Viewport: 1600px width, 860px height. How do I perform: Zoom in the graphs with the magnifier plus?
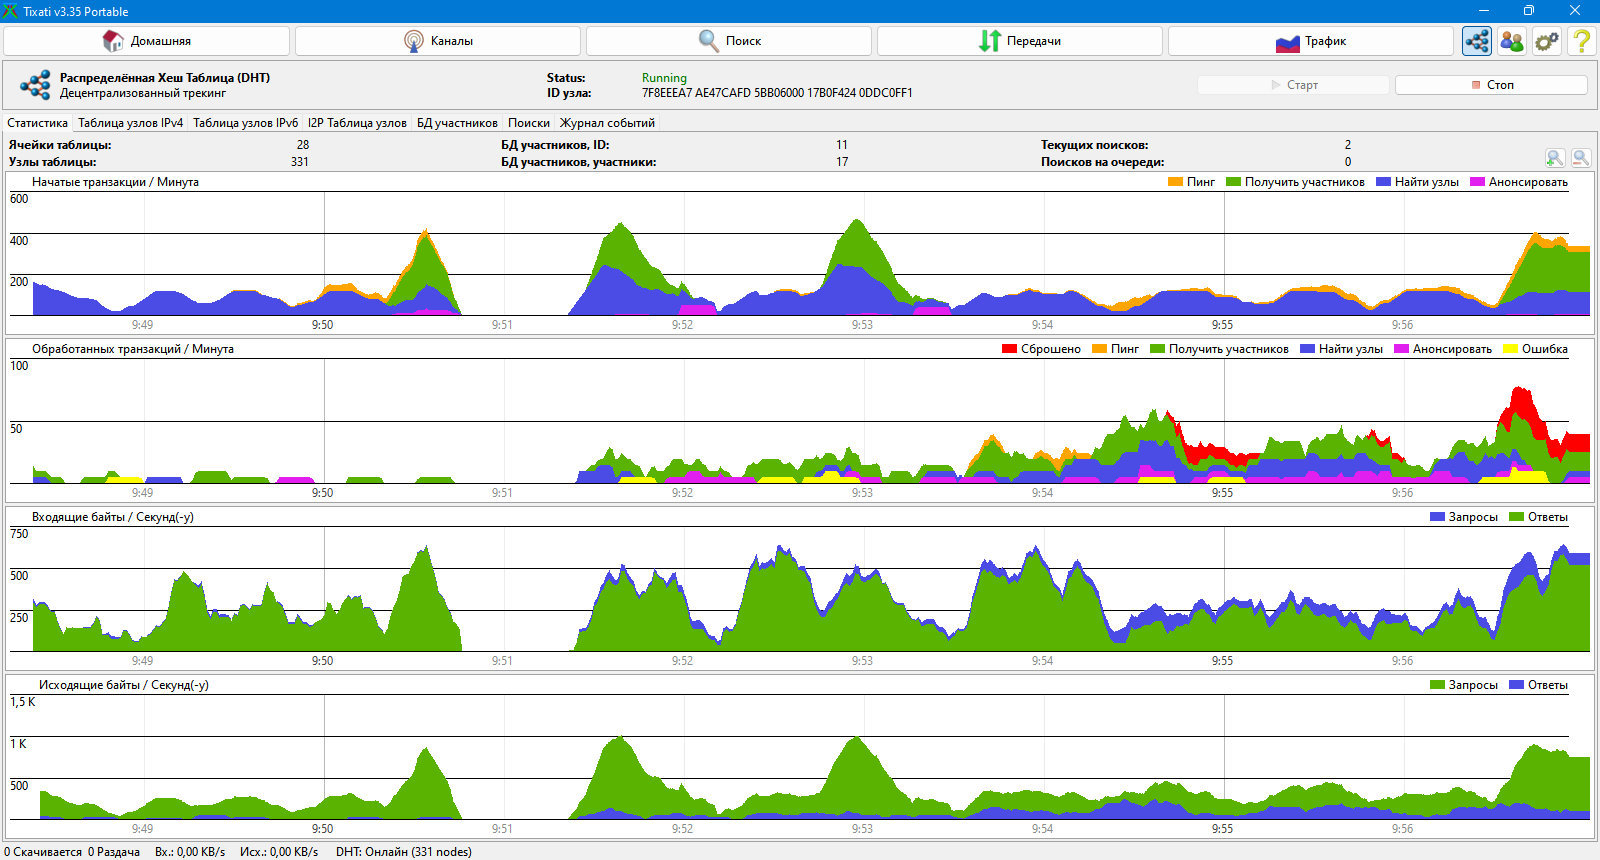click(1555, 158)
